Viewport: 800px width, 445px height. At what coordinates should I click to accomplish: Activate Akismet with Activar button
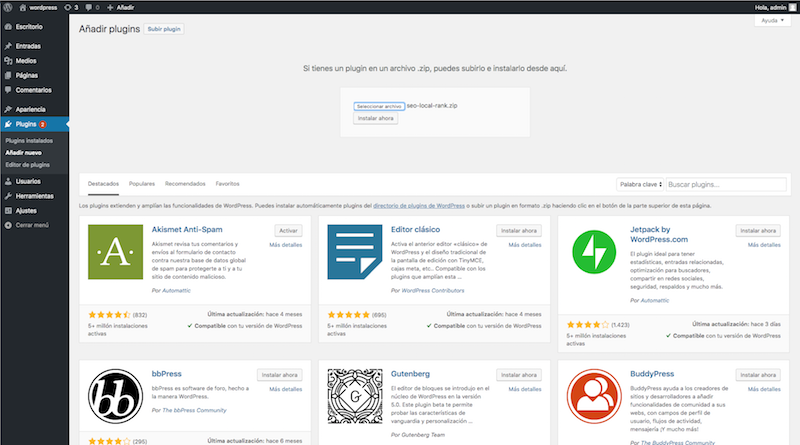[x=288, y=231]
